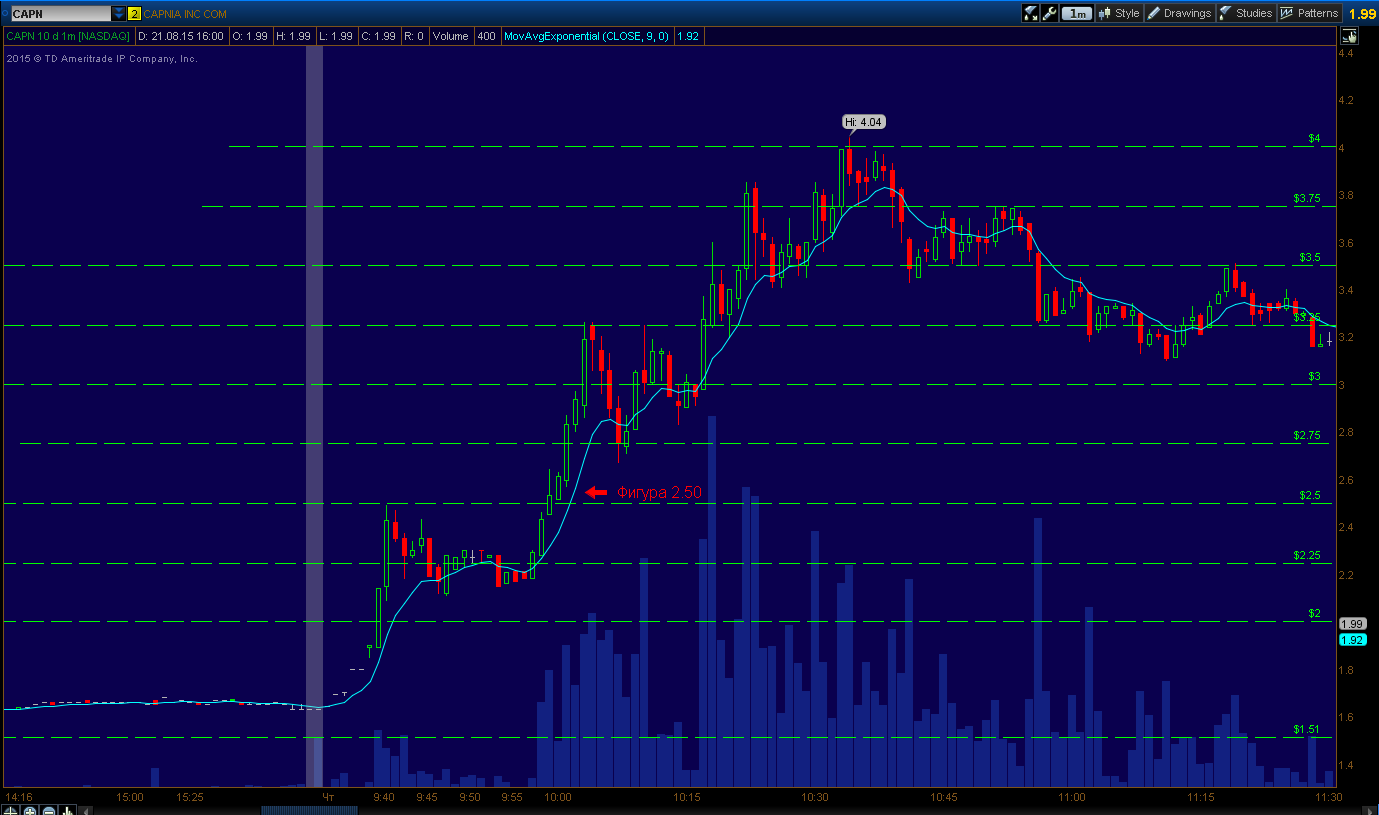Click the scroll left arrow at bottom
The image size is (1379, 815).
[86, 810]
